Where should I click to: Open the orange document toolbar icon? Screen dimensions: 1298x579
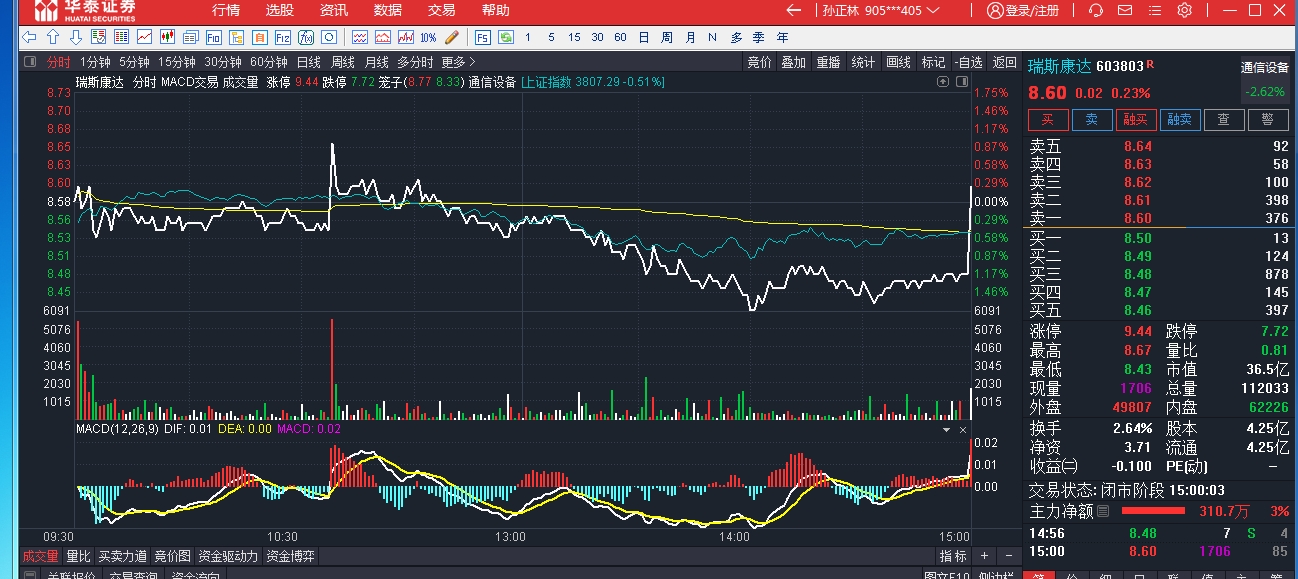pyautogui.click(x=259, y=37)
